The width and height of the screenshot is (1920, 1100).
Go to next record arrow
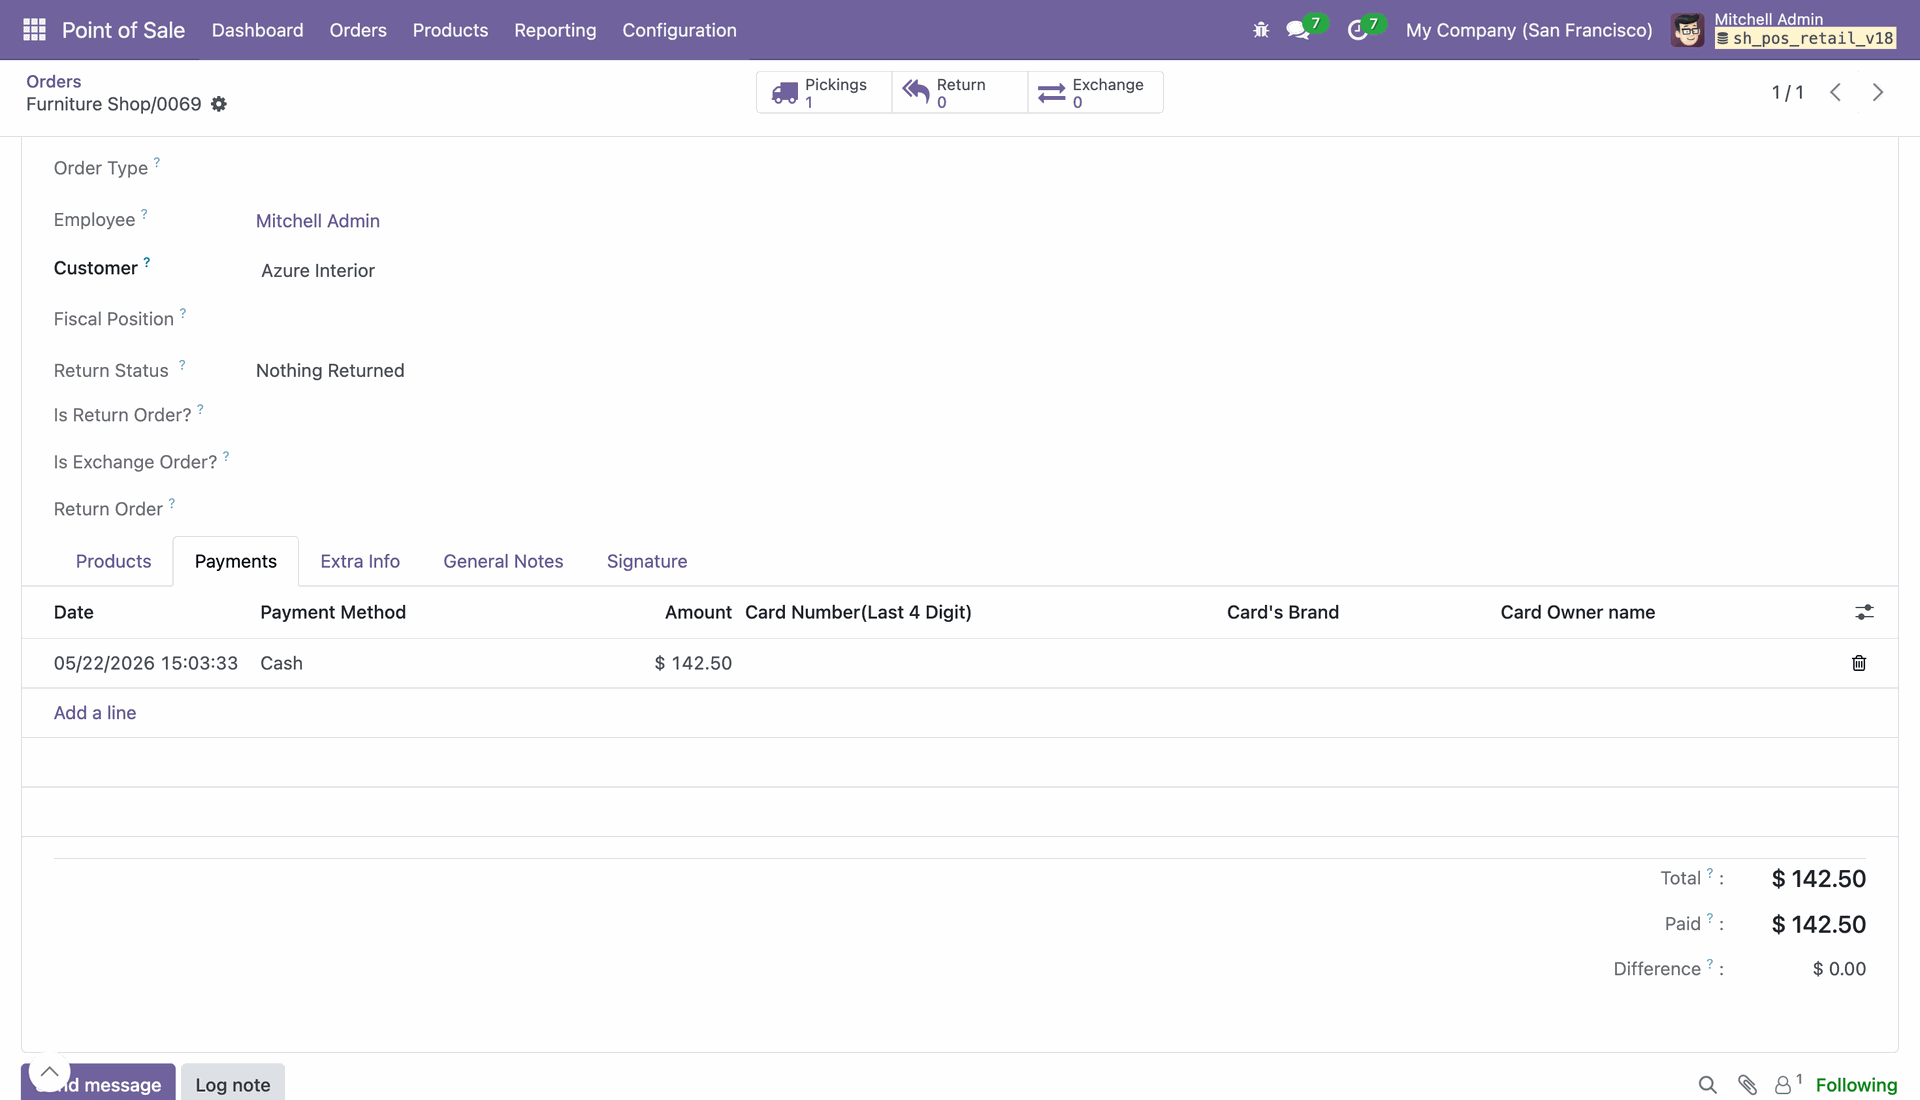coord(1878,92)
